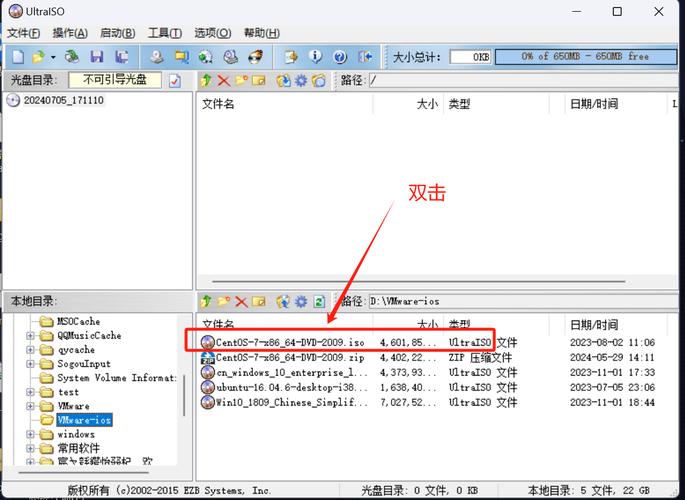Viewport: 685px width, 500px height.
Task: Click the extract icon in disc image toolbar
Action: tap(284, 80)
